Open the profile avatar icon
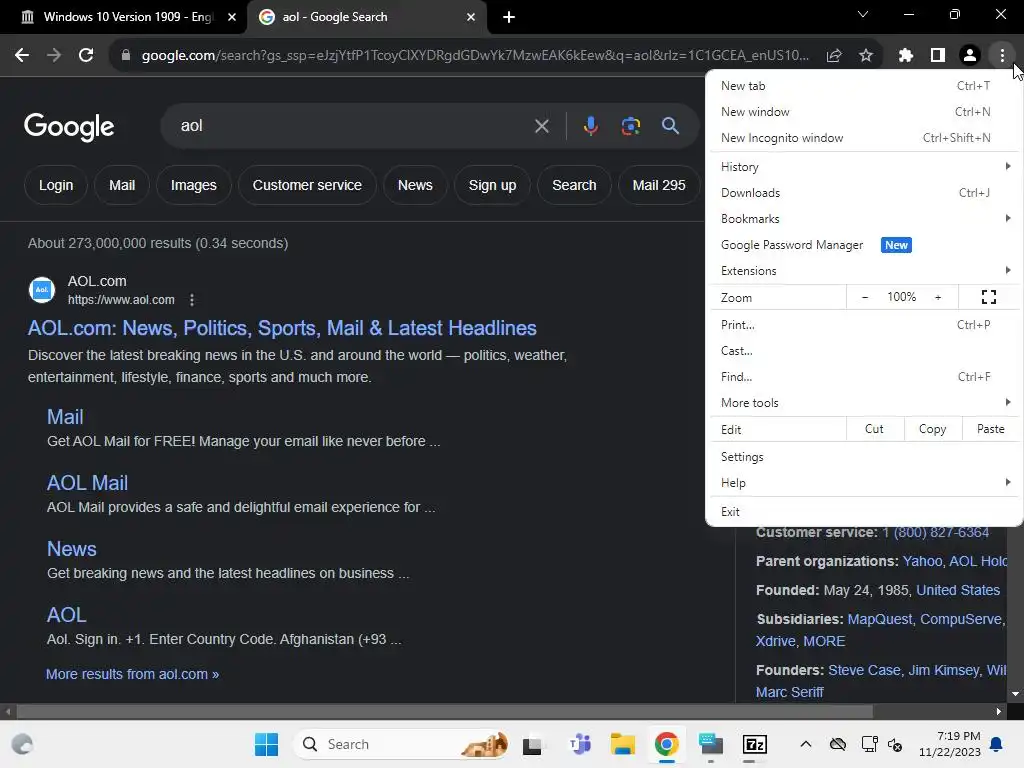The height and width of the screenshot is (768, 1024). [970, 56]
